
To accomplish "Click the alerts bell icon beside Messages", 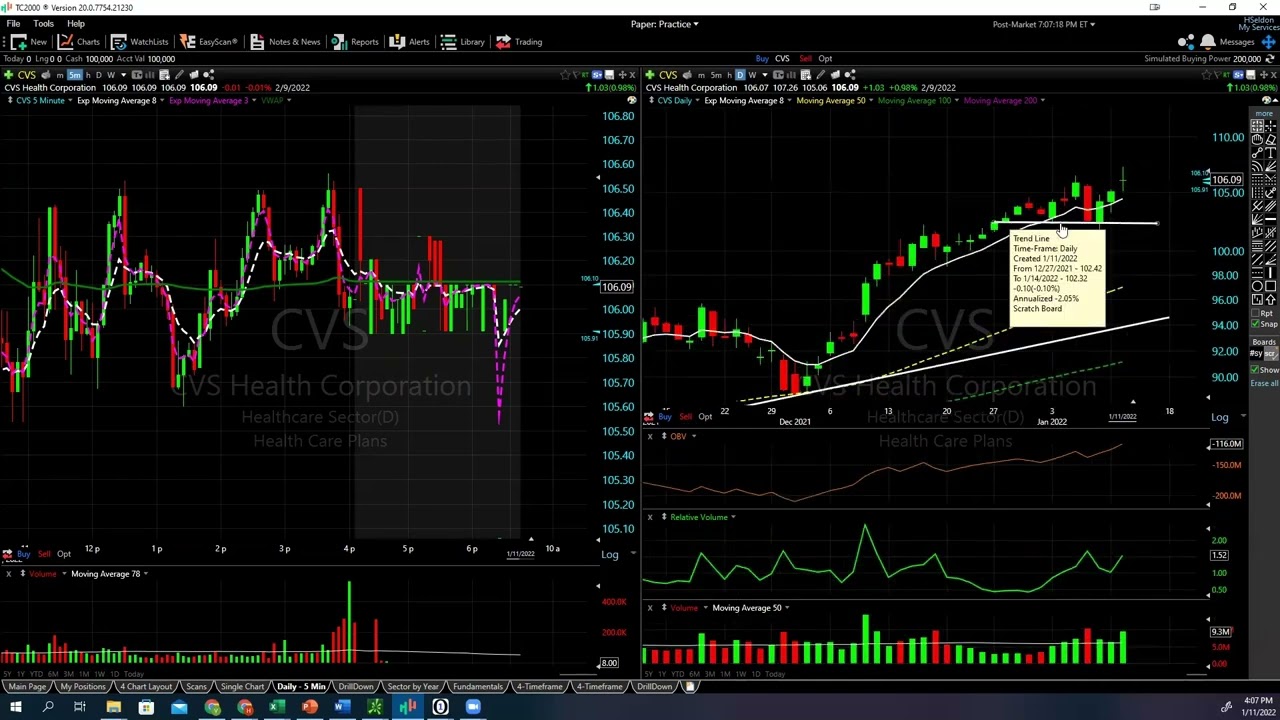I will click(1208, 41).
